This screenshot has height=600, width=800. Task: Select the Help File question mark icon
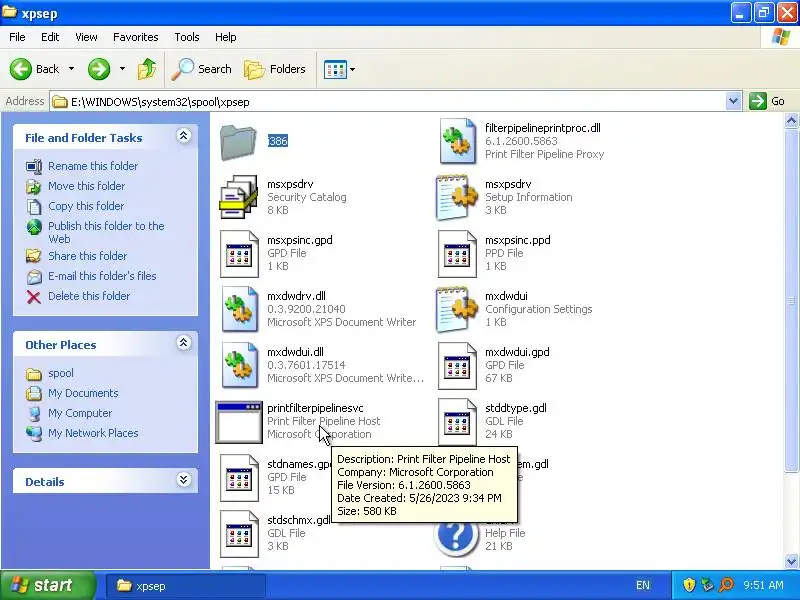click(x=456, y=537)
